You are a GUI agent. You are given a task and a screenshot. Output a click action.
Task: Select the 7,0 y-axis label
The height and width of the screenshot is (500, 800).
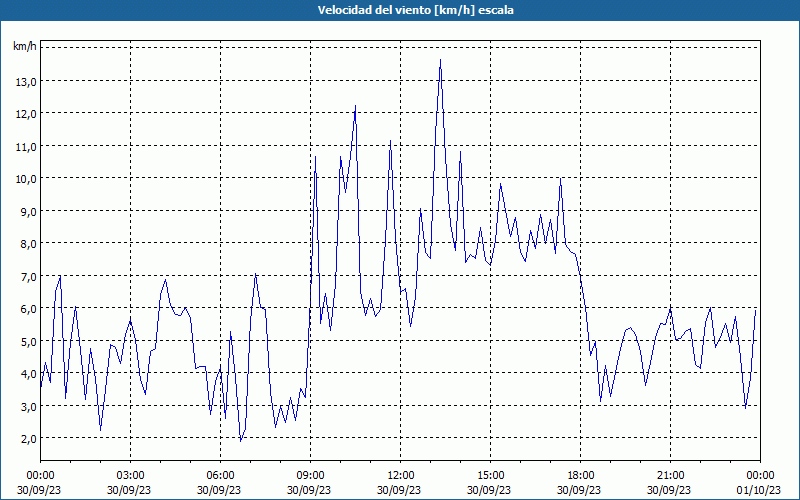[x=29, y=277]
